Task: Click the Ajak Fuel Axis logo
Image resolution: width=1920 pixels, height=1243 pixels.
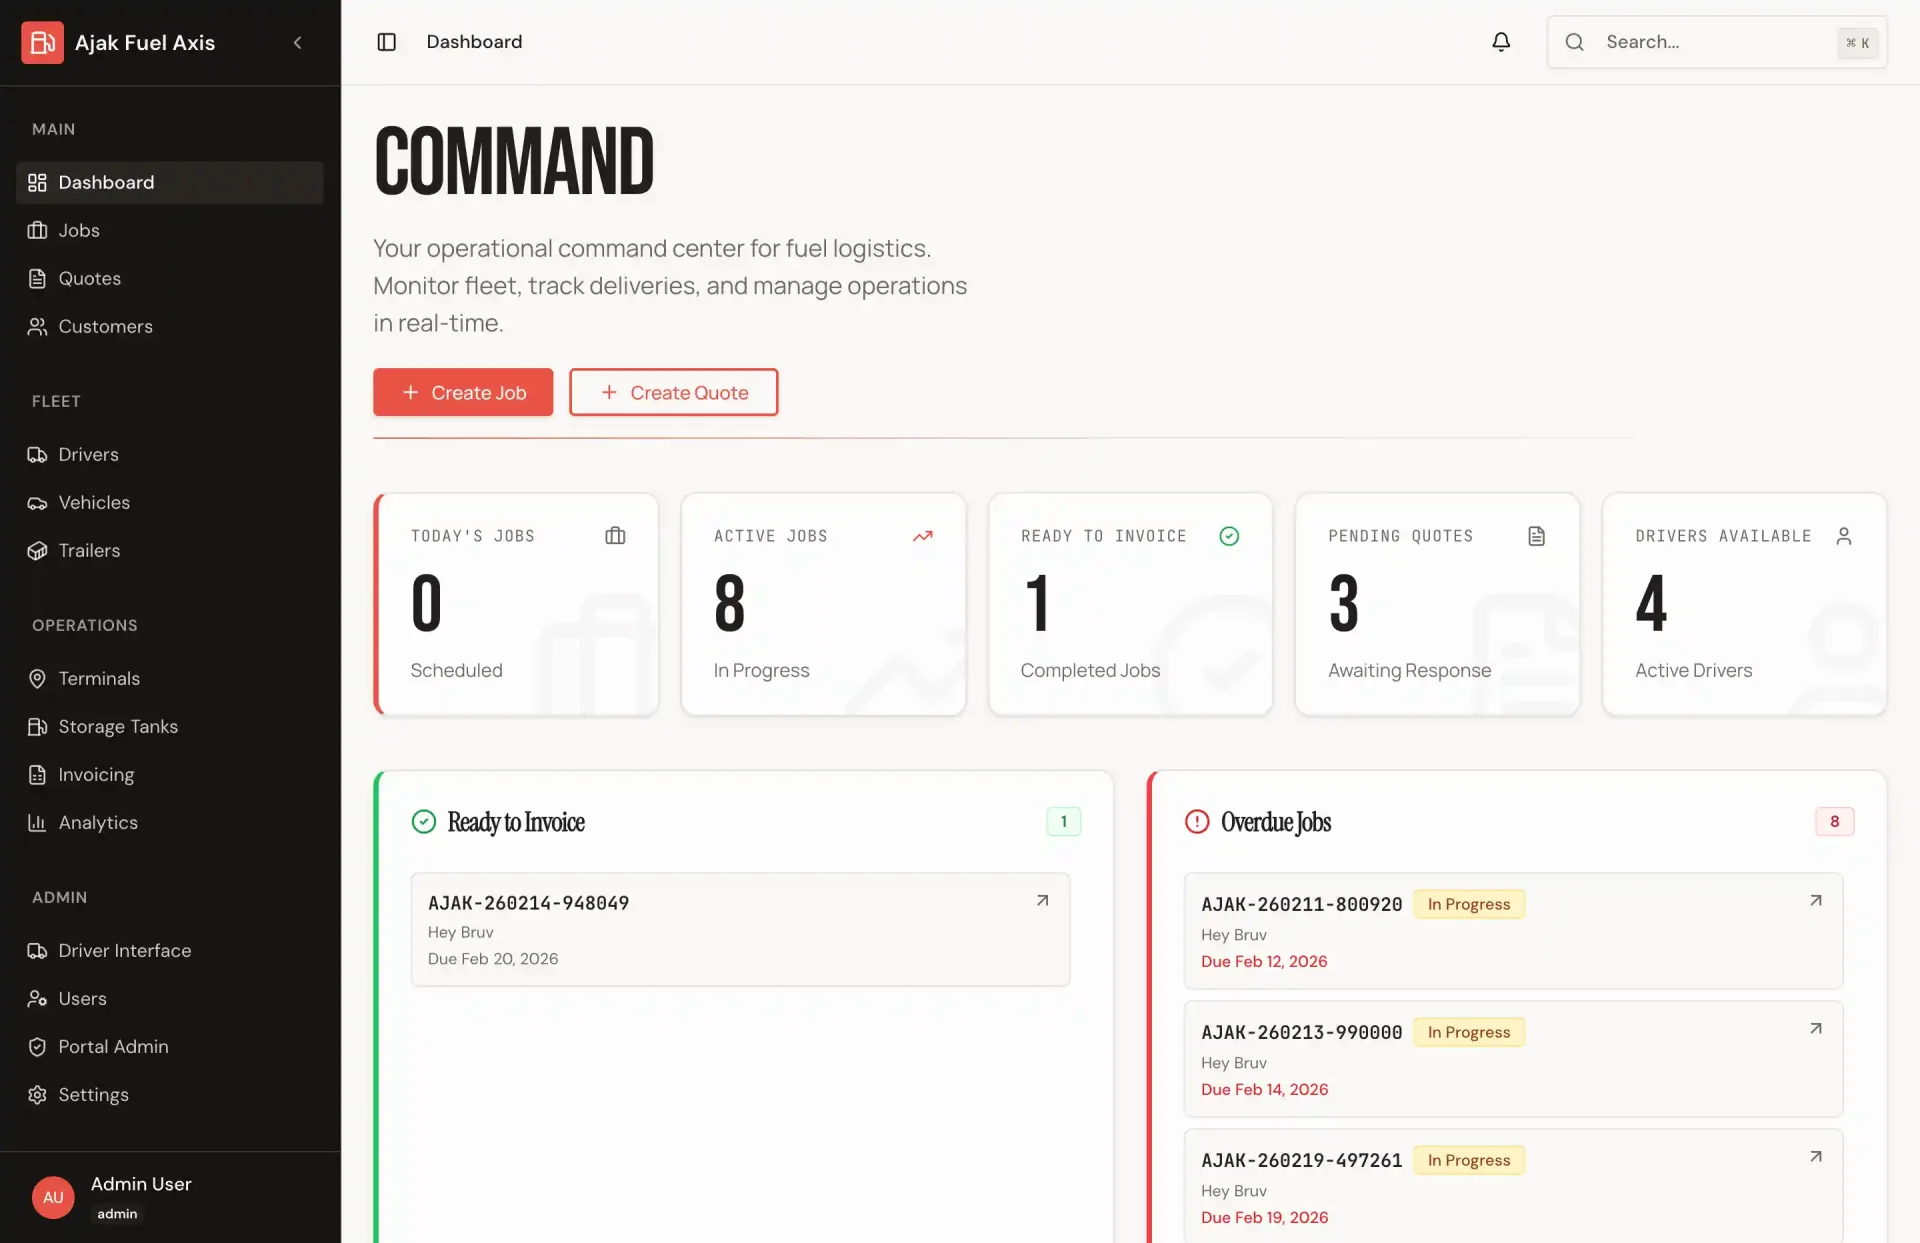Action: [x=42, y=42]
